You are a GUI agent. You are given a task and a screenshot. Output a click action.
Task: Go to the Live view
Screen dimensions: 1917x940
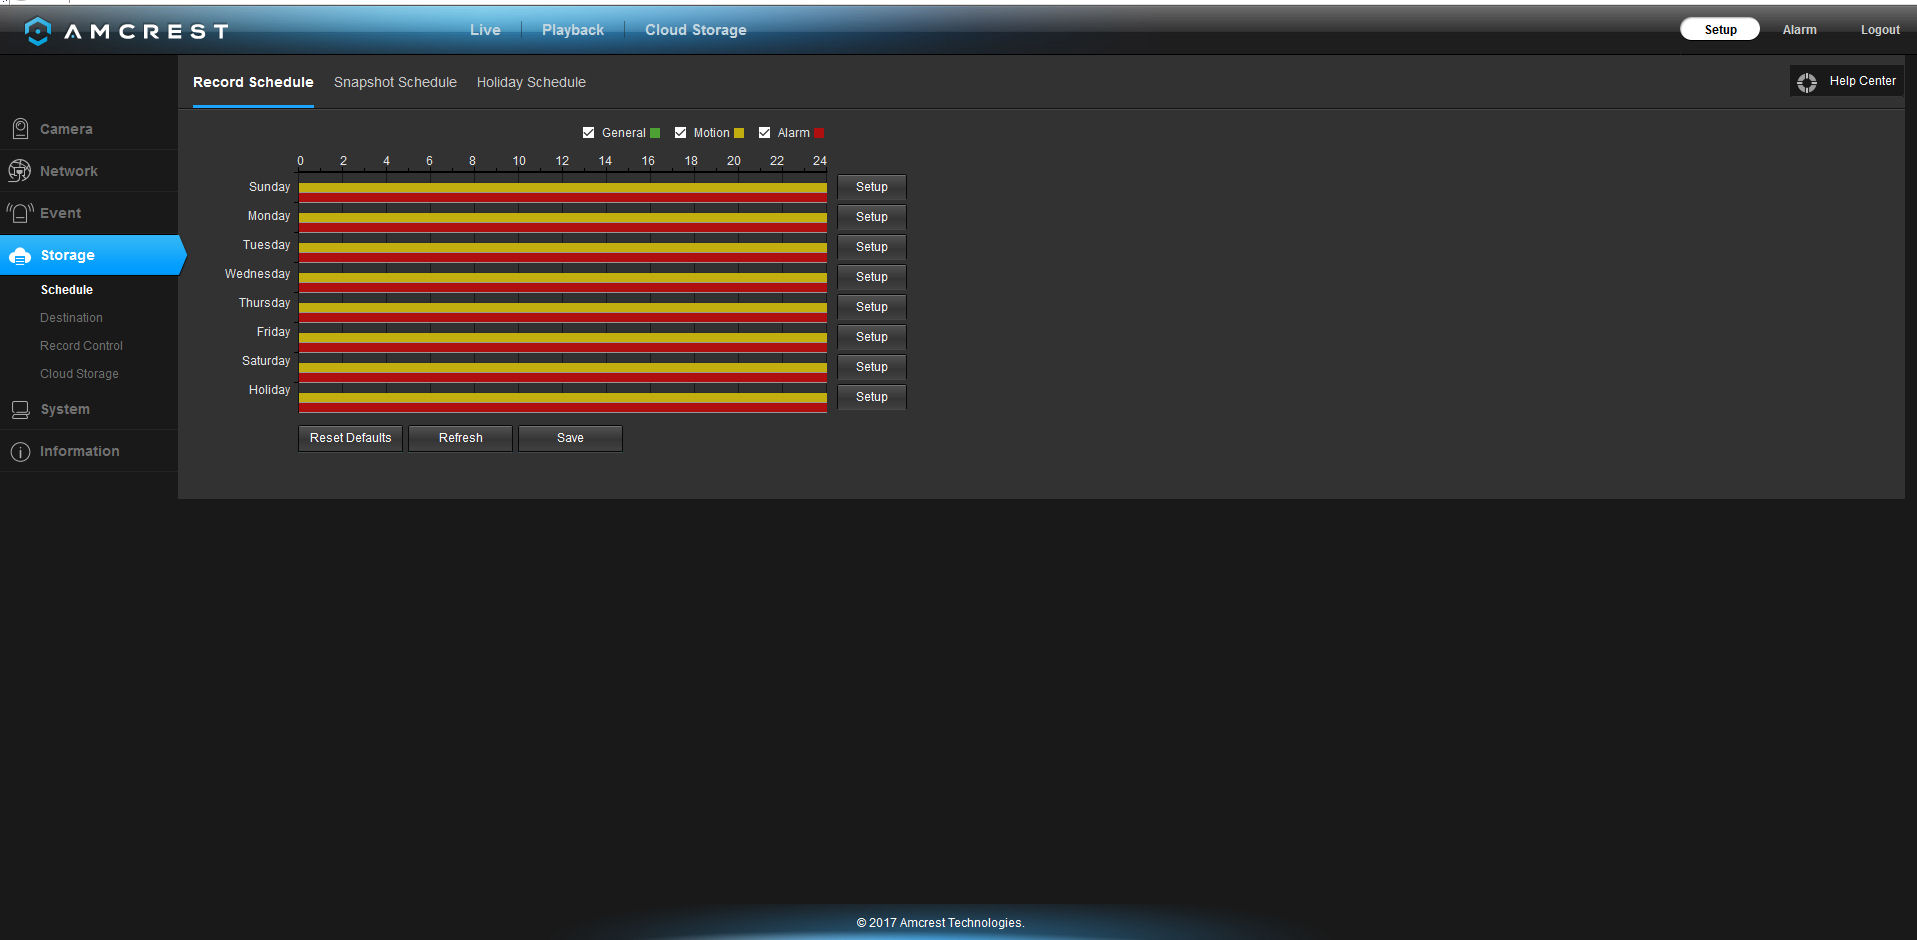(x=485, y=30)
